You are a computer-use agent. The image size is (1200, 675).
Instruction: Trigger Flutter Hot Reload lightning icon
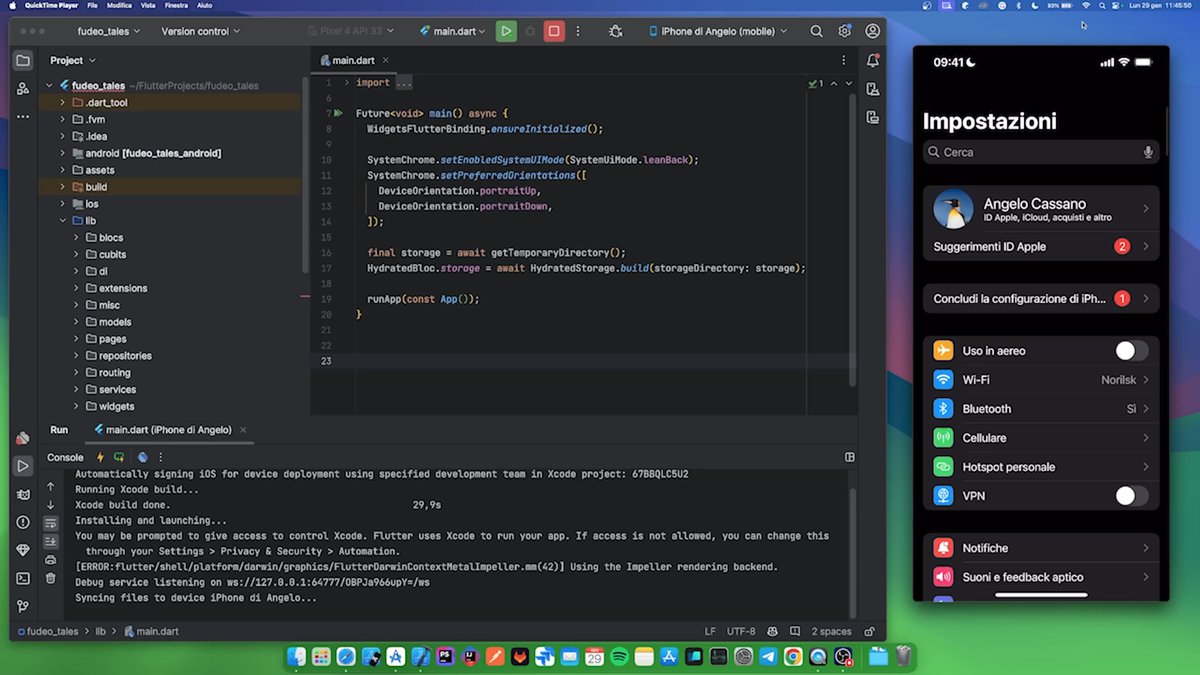100,457
